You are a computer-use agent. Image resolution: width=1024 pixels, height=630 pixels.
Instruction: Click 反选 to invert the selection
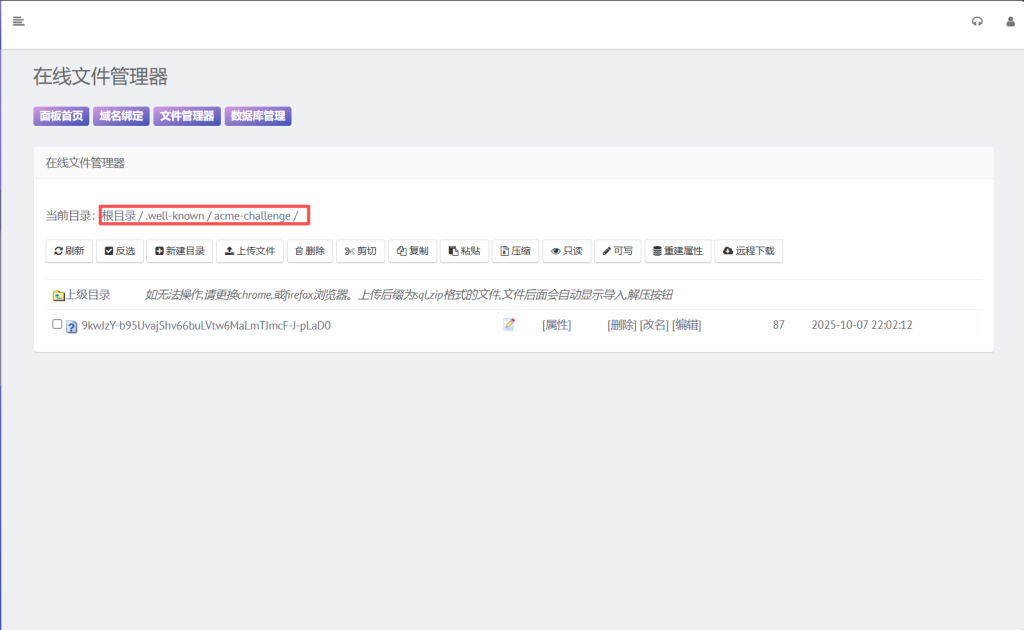click(x=120, y=251)
